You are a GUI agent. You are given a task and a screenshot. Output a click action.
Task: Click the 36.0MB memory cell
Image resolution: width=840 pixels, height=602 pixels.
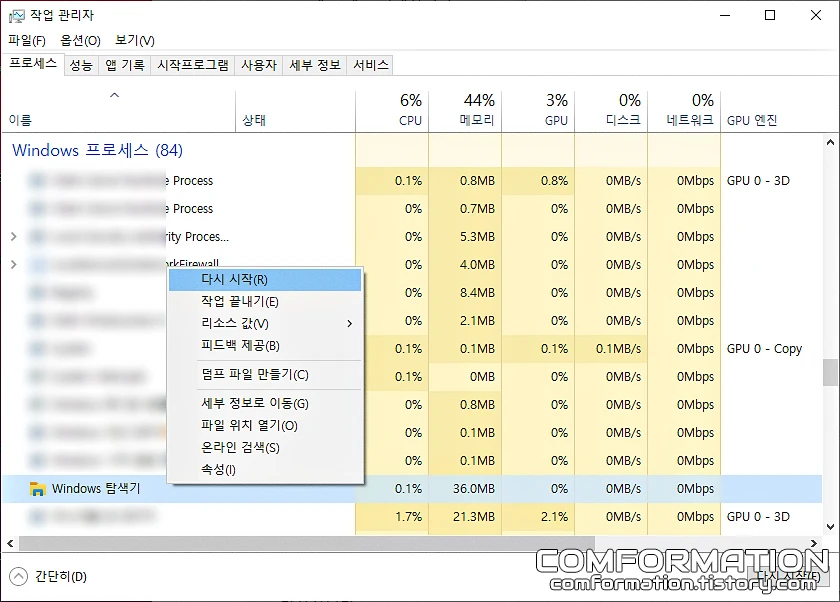(x=465, y=488)
